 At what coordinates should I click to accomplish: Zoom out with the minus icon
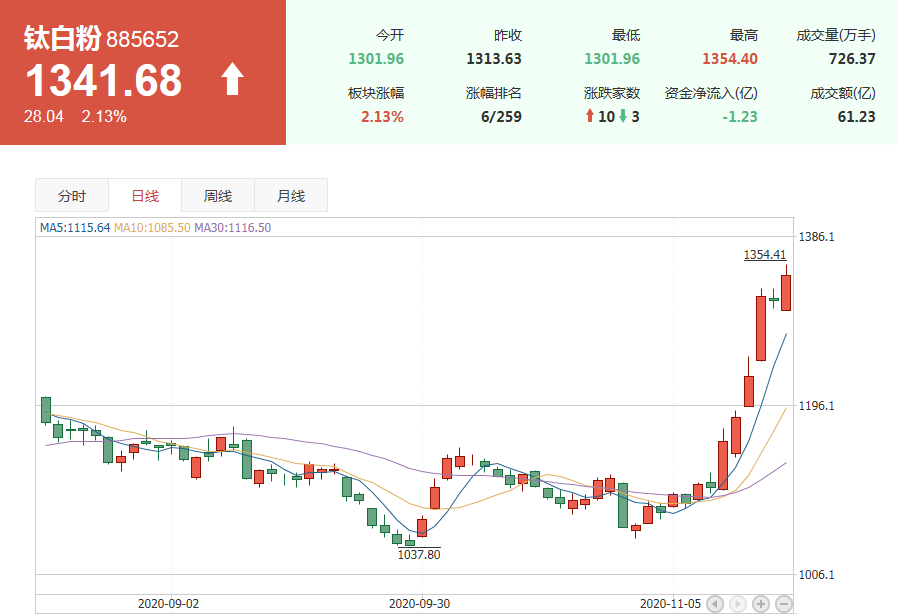(783, 604)
